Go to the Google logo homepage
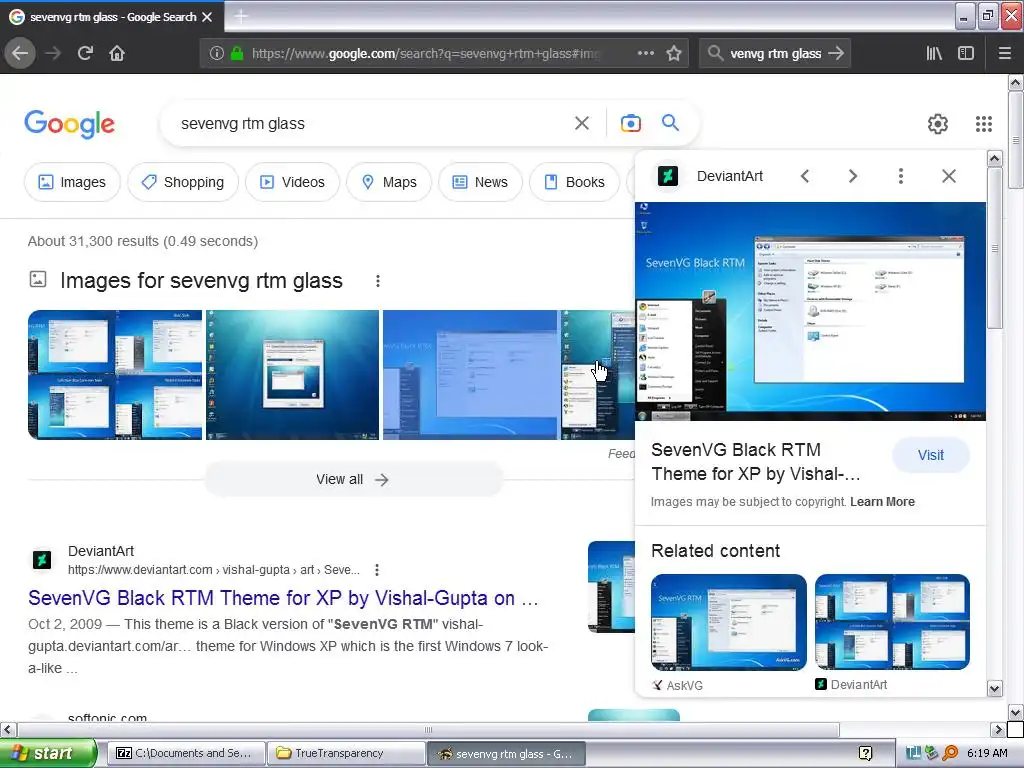This screenshot has height=768, width=1024. pyautogui.click(x=69, y=124)
